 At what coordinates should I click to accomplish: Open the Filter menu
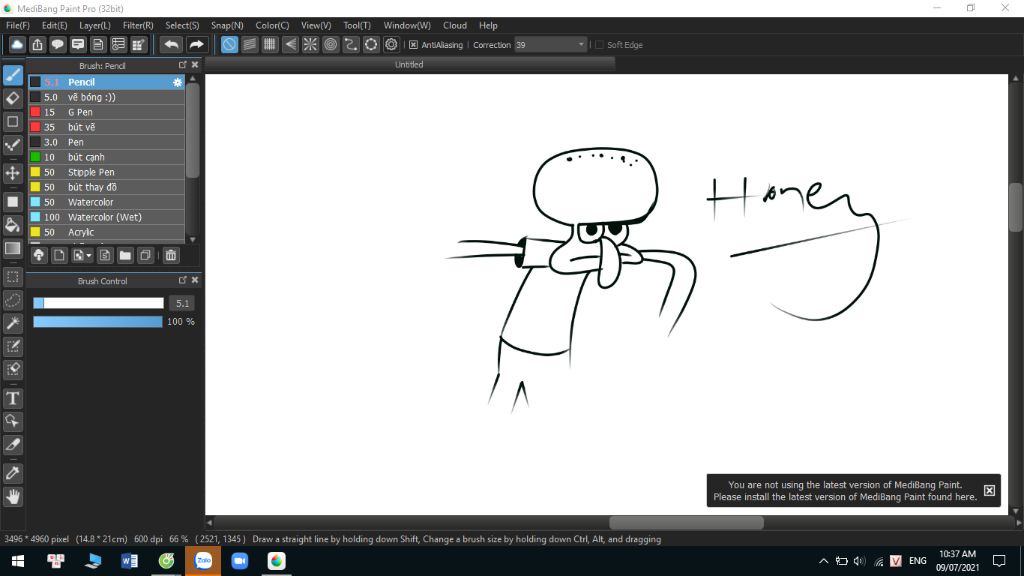click(138, 25)
